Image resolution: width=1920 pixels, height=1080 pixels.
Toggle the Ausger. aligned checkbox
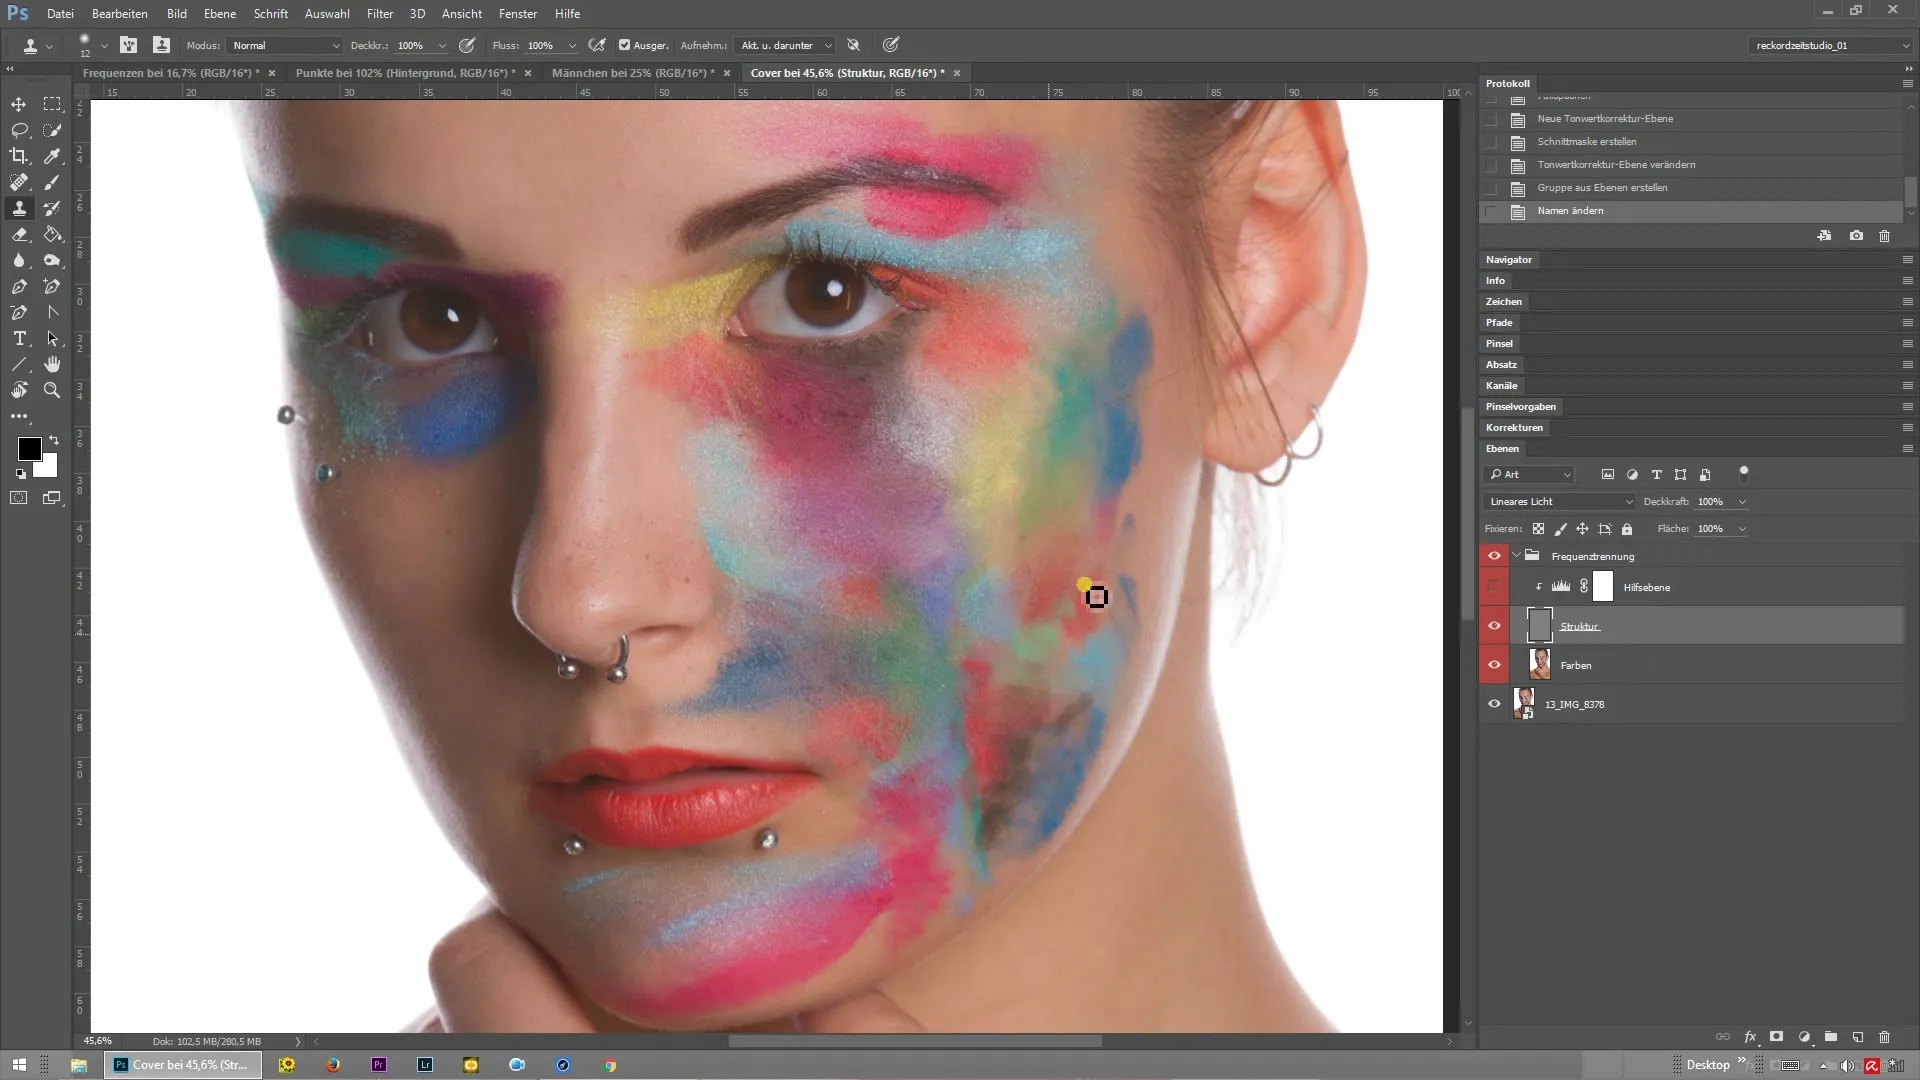pos(624,45)
